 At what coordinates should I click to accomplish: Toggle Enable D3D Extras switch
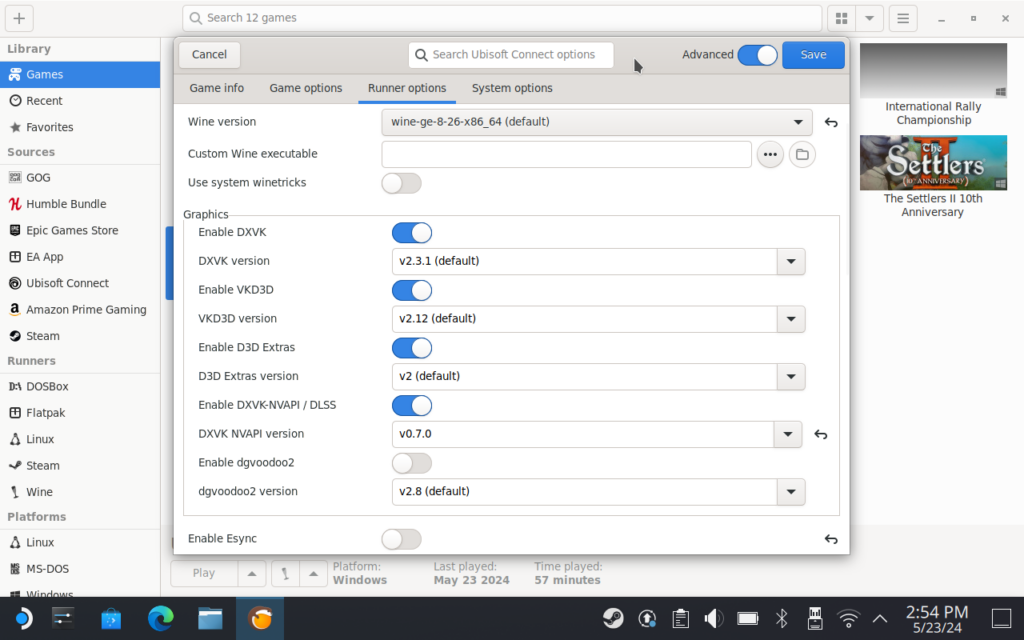coord(411,347)
